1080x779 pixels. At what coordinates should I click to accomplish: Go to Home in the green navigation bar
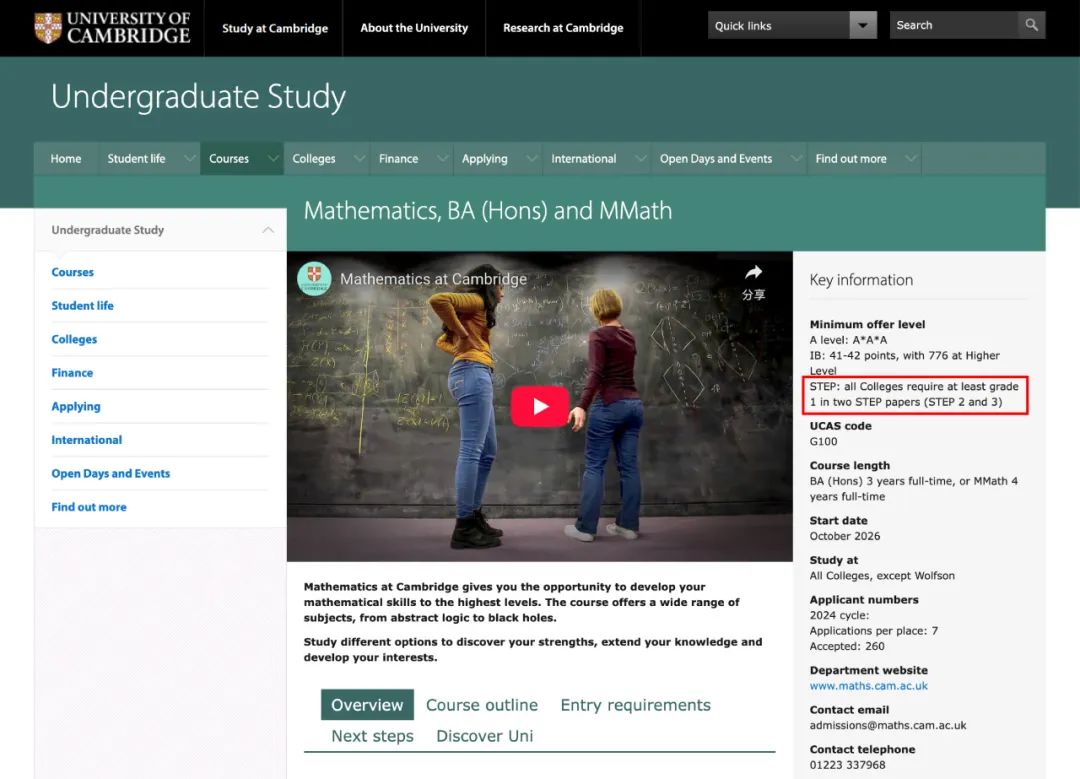[65, 158]
